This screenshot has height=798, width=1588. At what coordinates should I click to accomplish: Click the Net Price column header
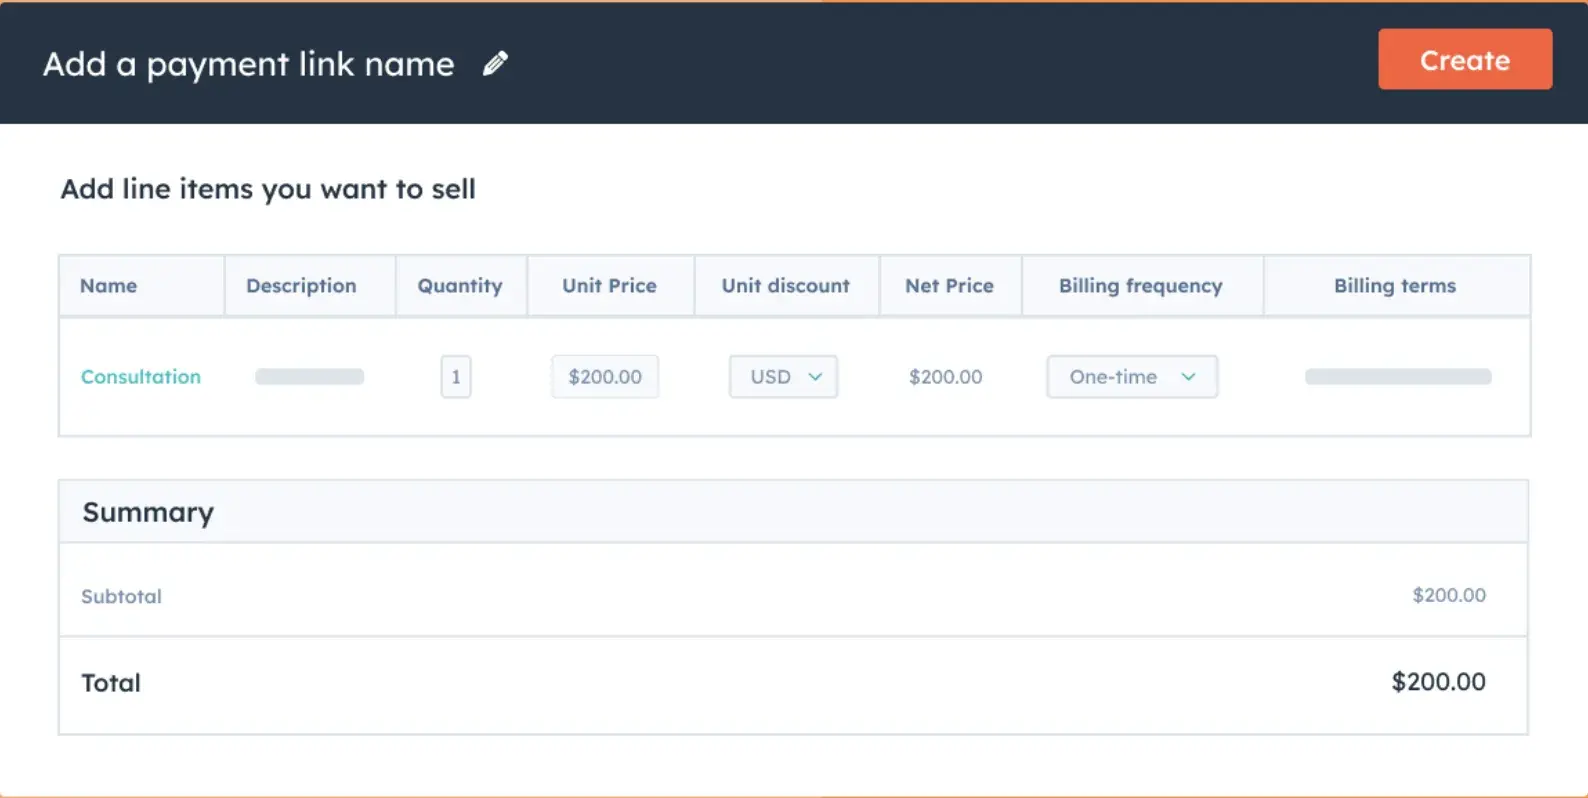(x=949, y=286)
